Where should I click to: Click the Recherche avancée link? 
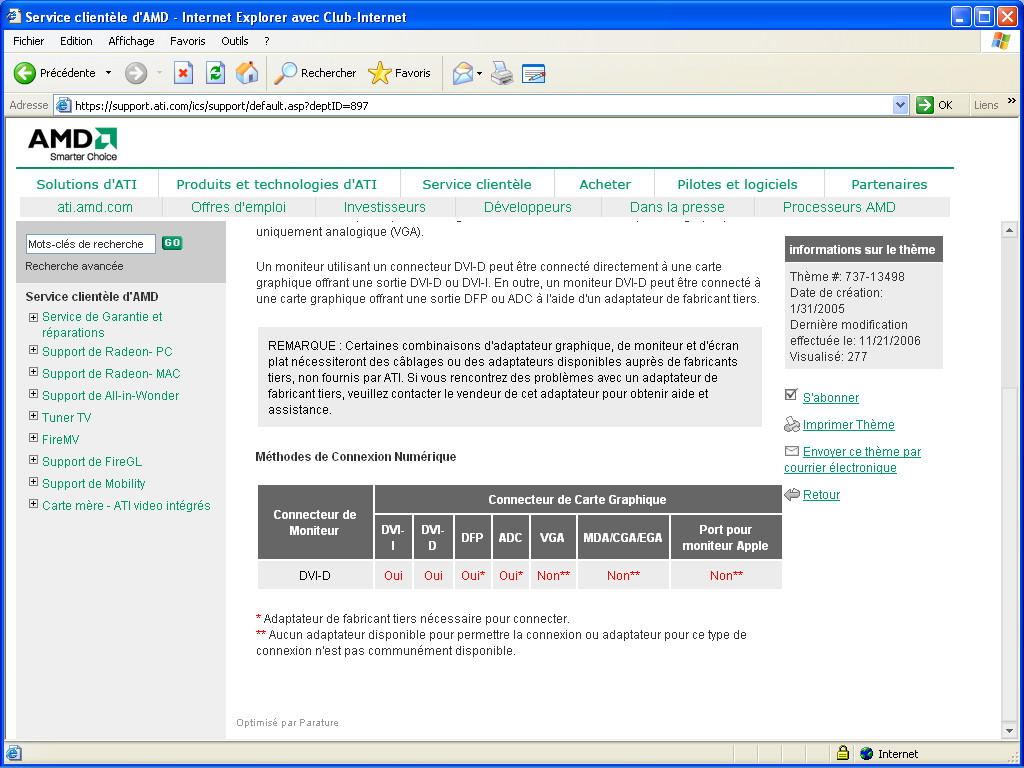[74, 266]
